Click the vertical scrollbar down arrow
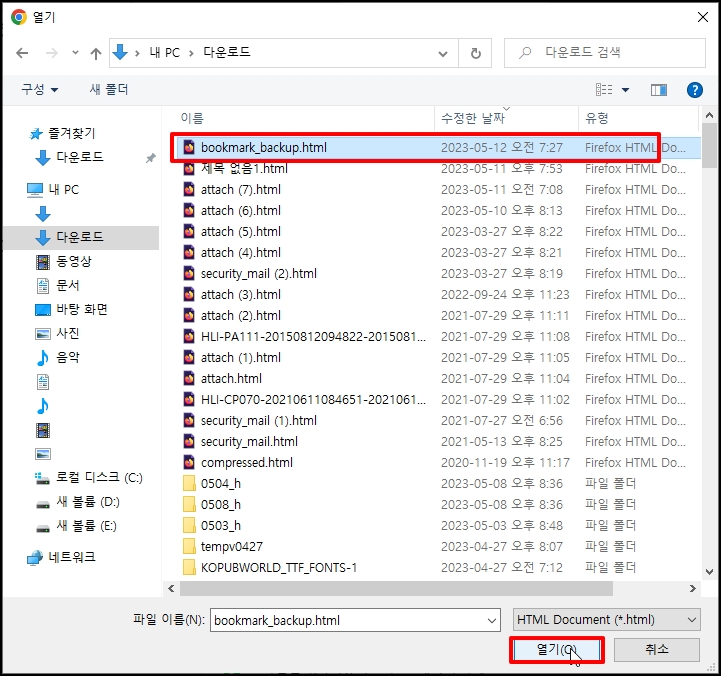The width and height of the screenshot is (721, 676). [709, 572]
